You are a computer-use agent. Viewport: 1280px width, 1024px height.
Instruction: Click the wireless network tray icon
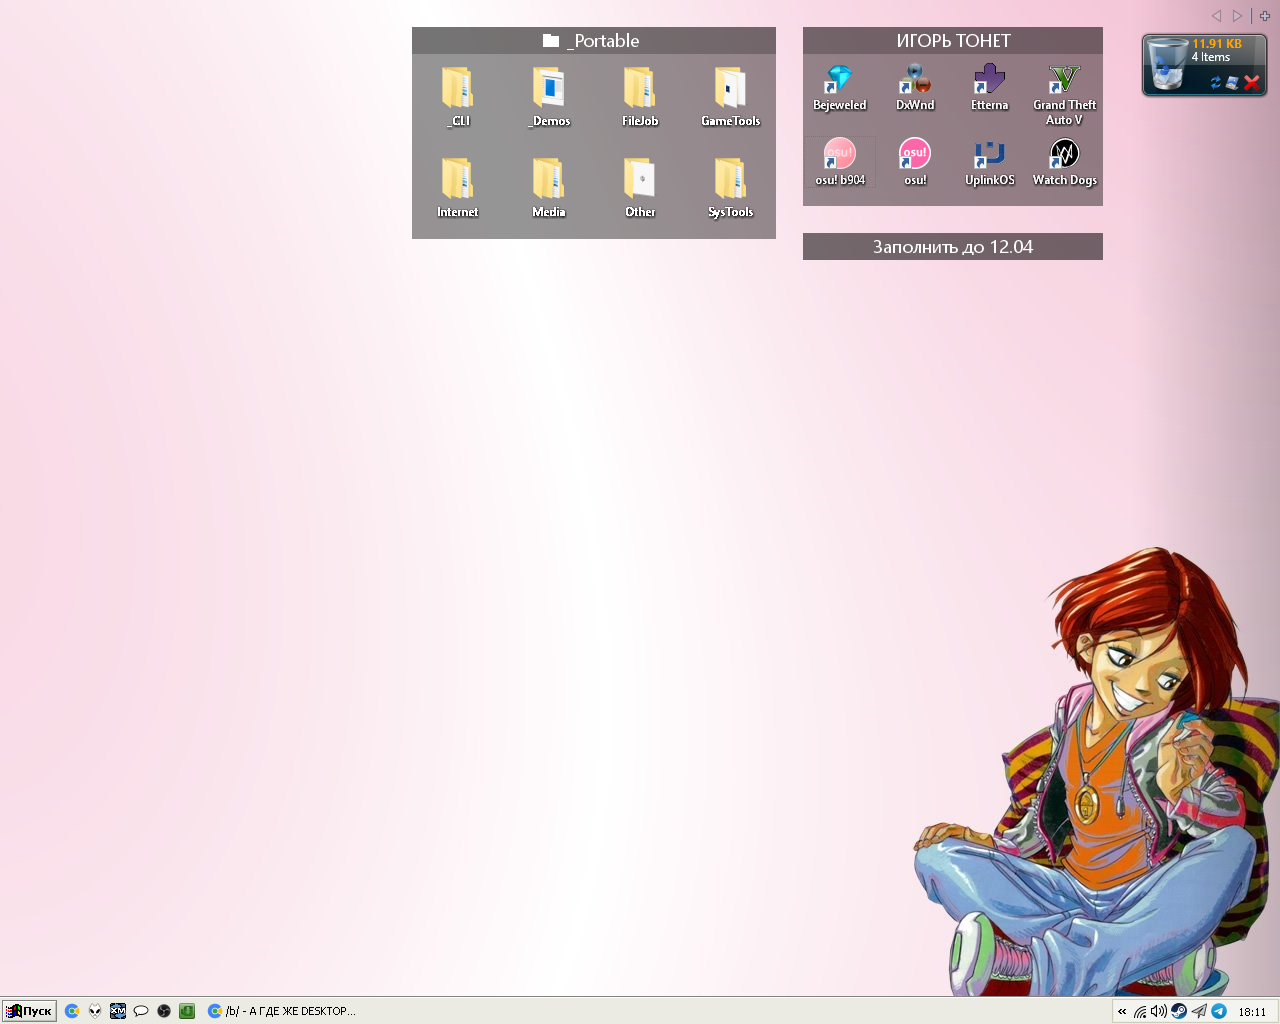(x=1140, y=1012)
